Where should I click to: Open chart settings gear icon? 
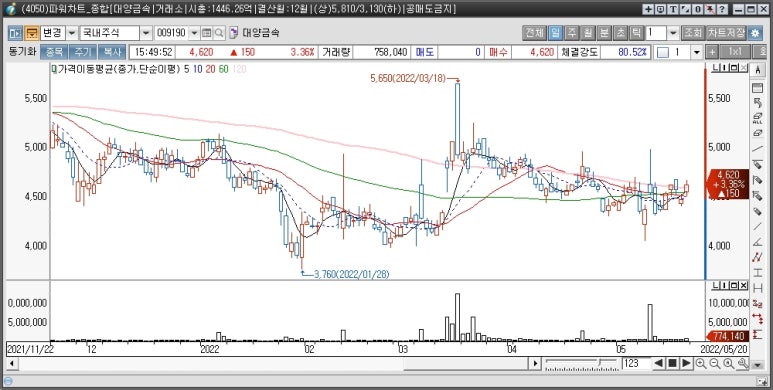click(755, 33)
